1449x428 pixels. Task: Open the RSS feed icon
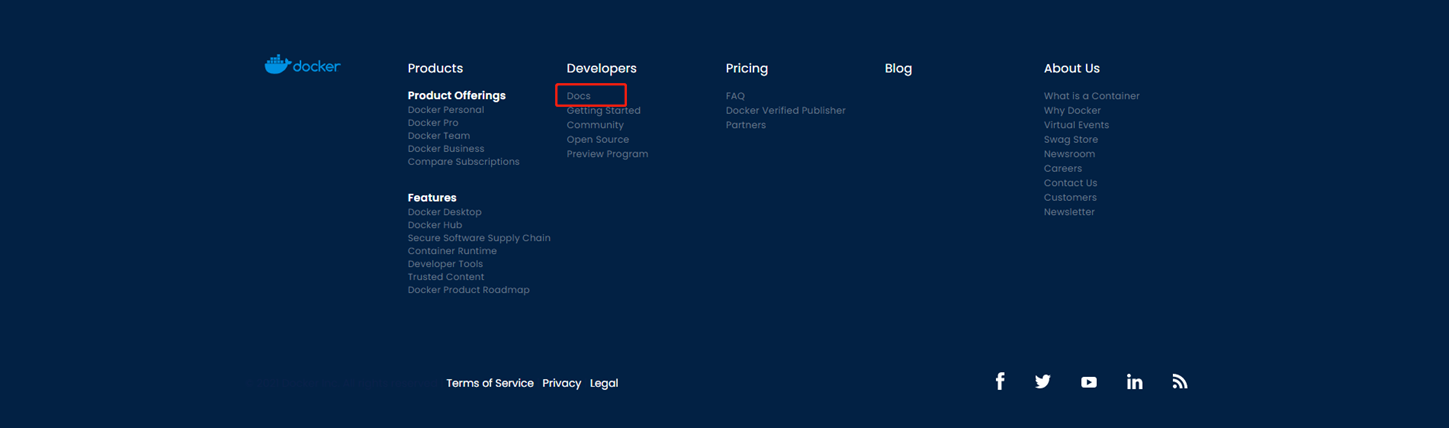pos(1180,382)
